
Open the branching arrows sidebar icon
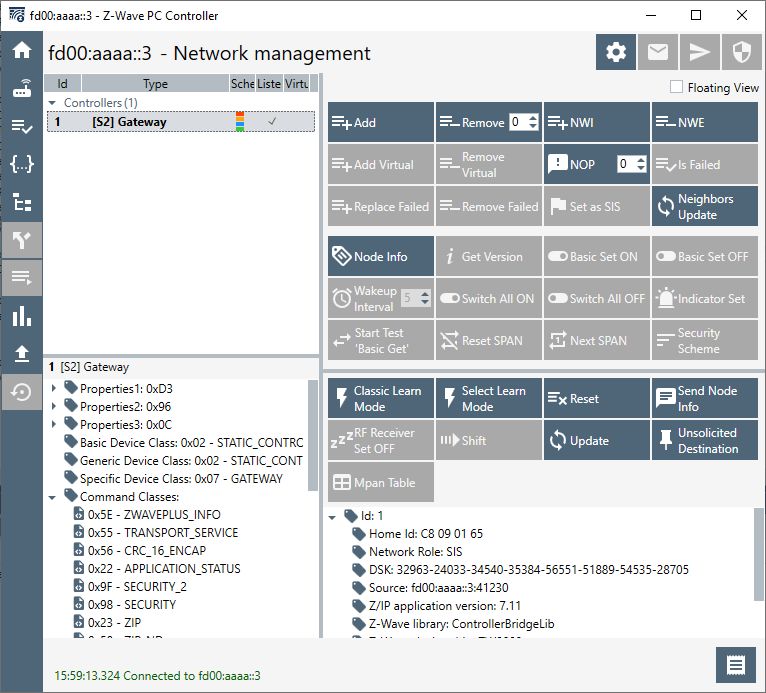coord(21,240)
